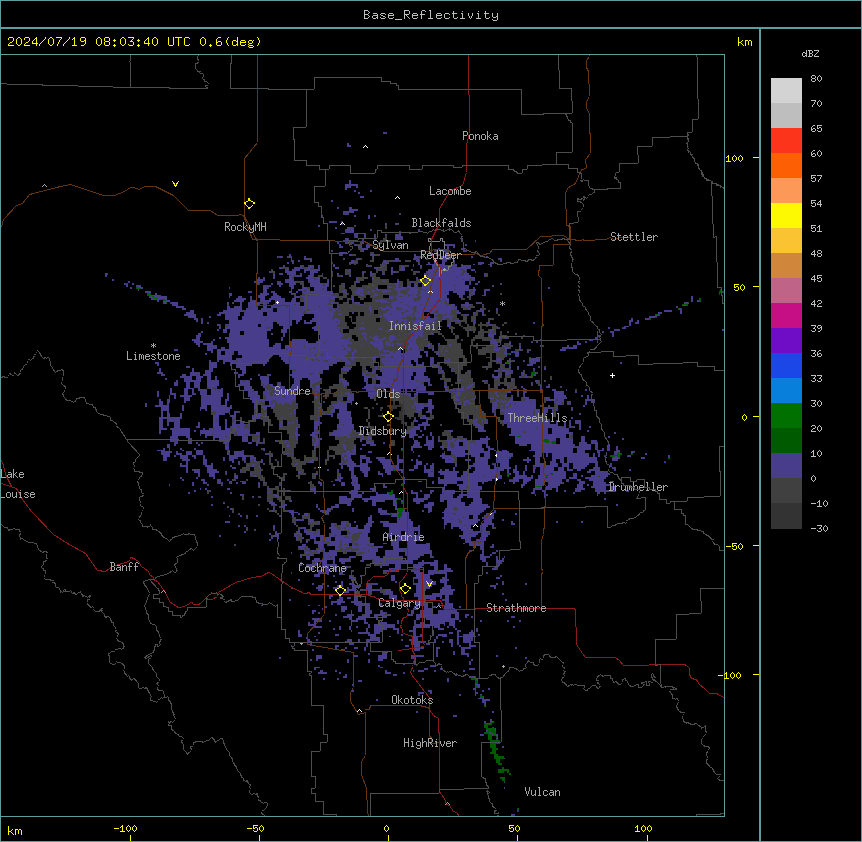Click the Drumheller town label

638,487
